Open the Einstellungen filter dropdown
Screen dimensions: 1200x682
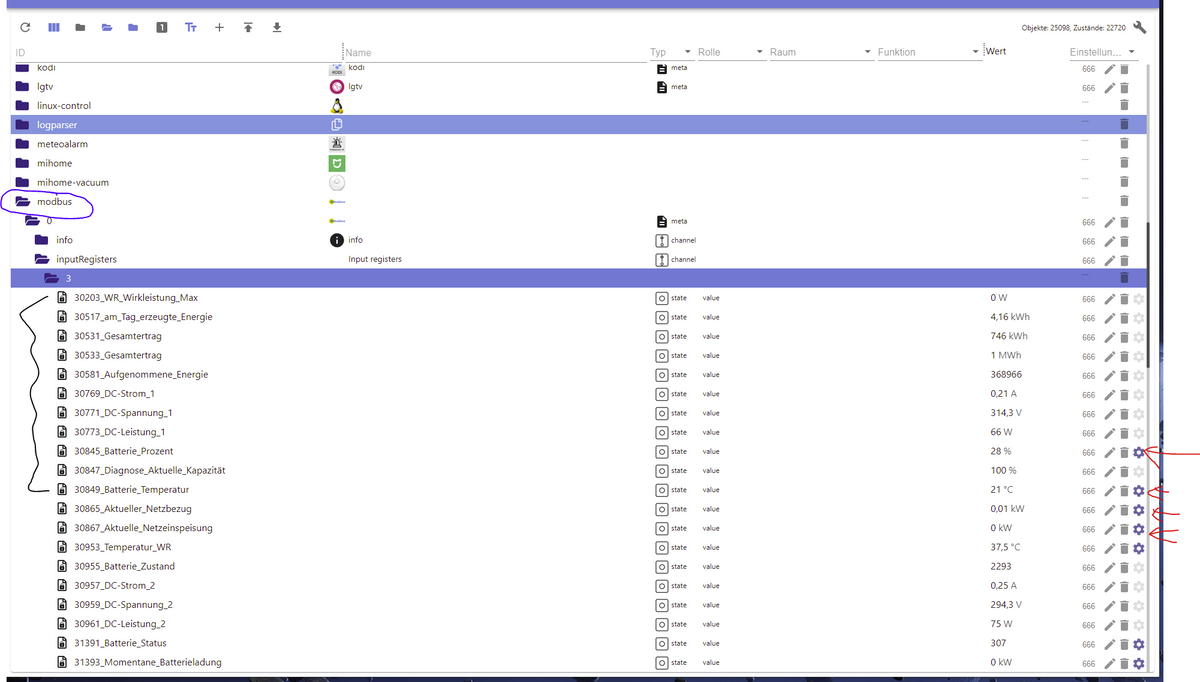pyautogui.click(x=1103, y=52)
